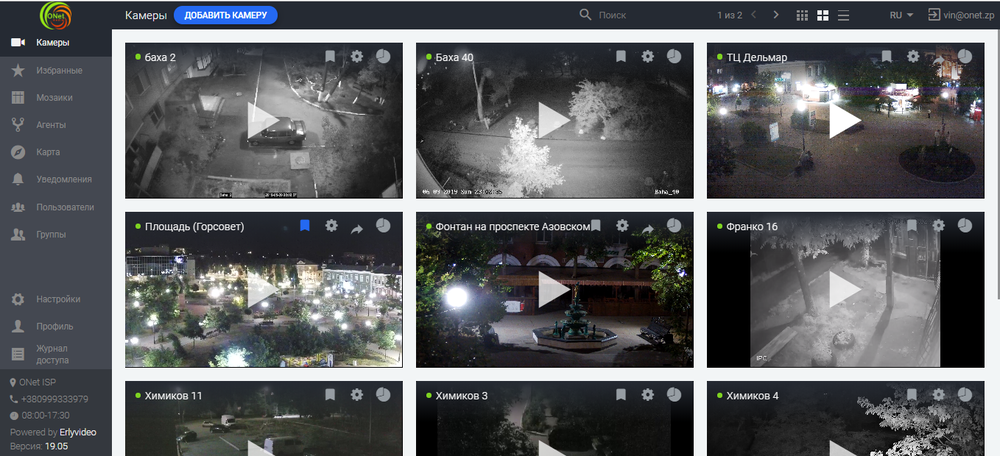Click the ДОБАВИТЬ КАМЕРУ button

click(225, 15)
